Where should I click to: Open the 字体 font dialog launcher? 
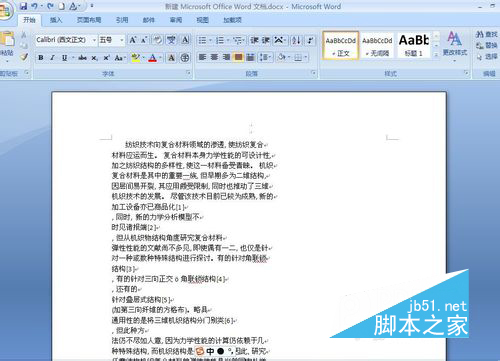[x=188, y=73]
